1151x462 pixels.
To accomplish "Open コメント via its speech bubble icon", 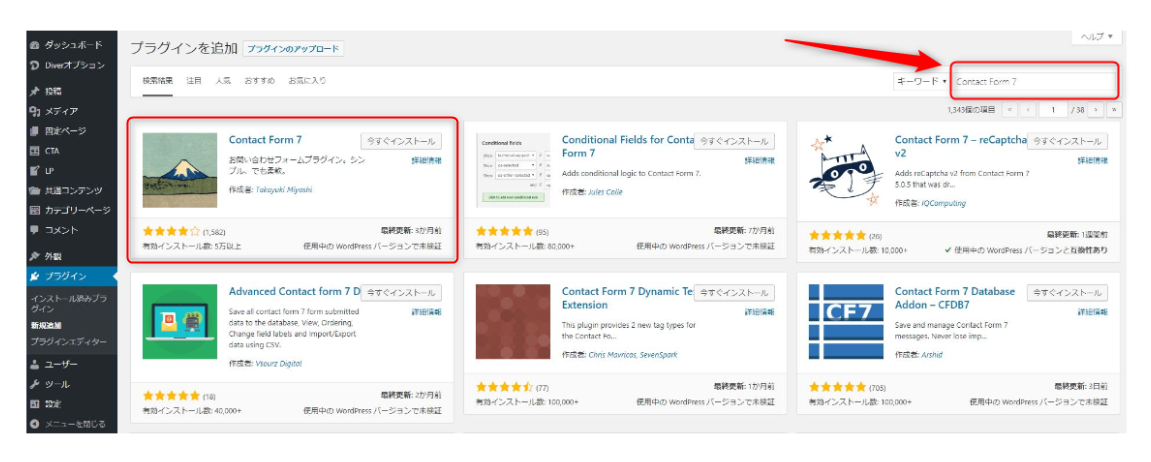I will pos(35,229).
